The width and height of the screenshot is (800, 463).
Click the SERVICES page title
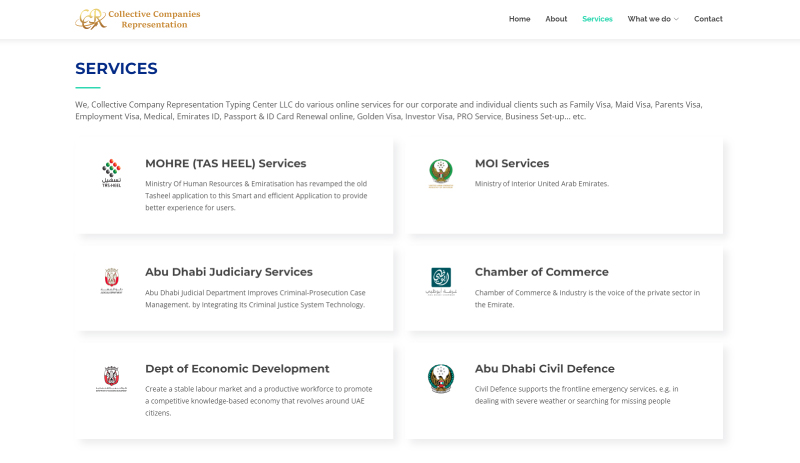click(x=116, y=68)
